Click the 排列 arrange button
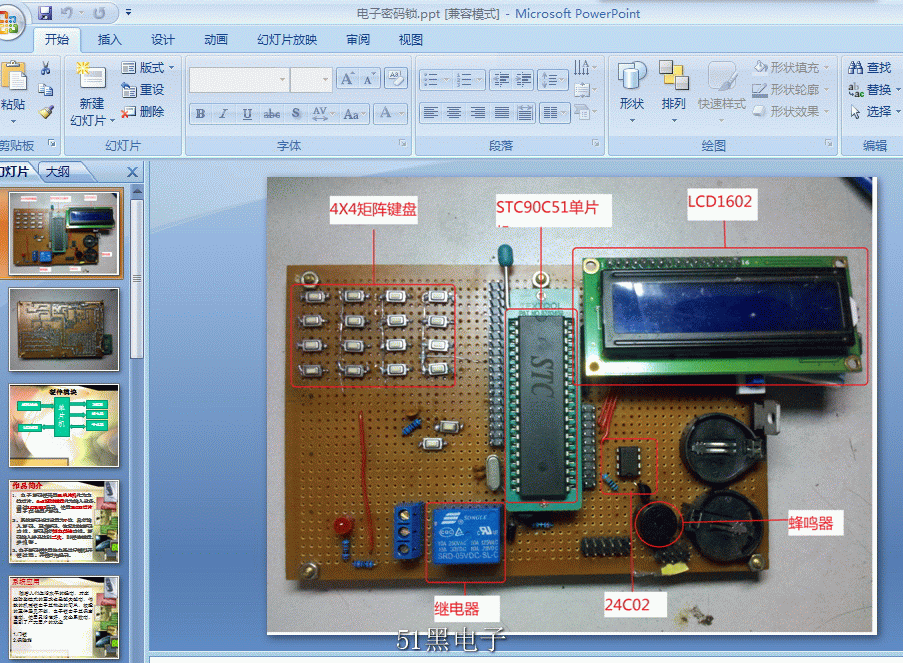 [673, 91]
